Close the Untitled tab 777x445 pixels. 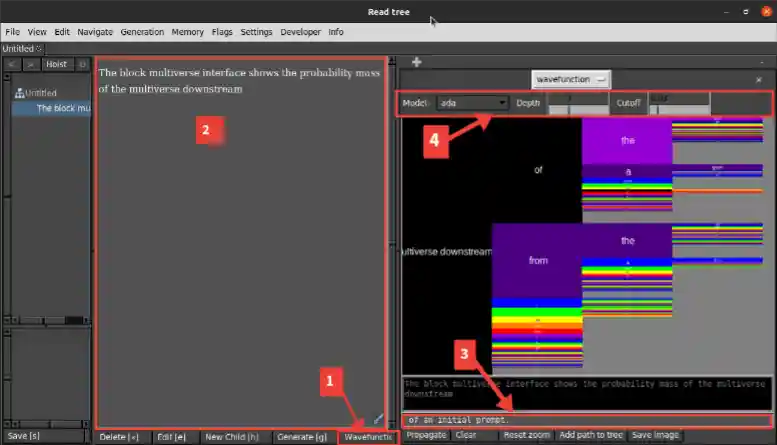[x=39, y=48]
